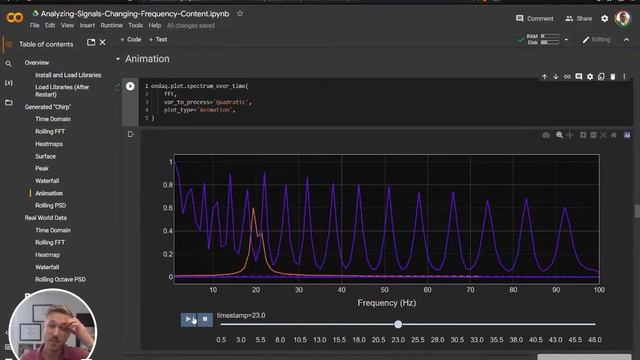Click the RAM and Disk usage indicator
The height and width of the screenshot is (360, 640).
[543, 39]
